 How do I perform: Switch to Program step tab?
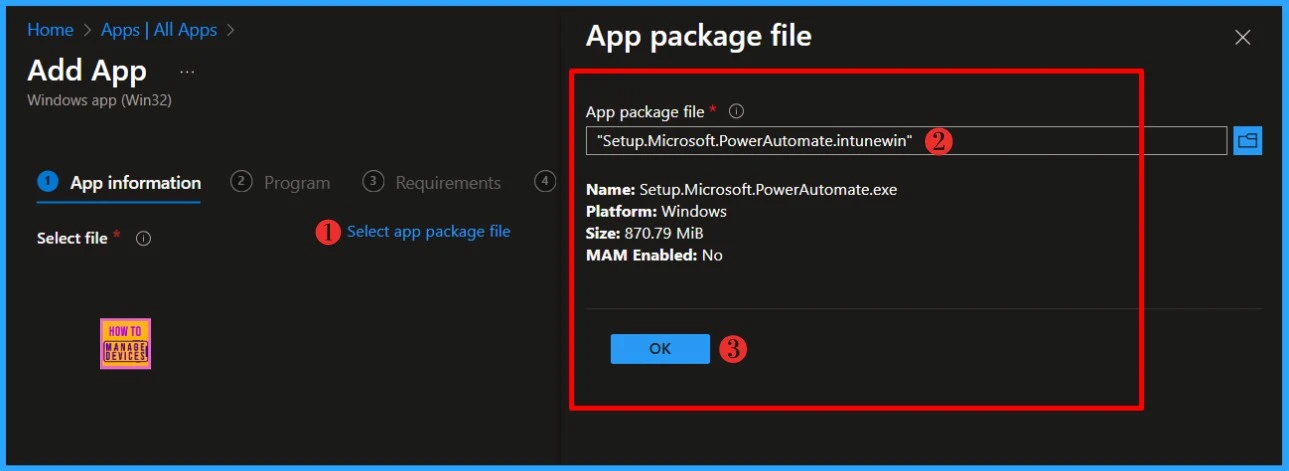click(x=280, y=183)
